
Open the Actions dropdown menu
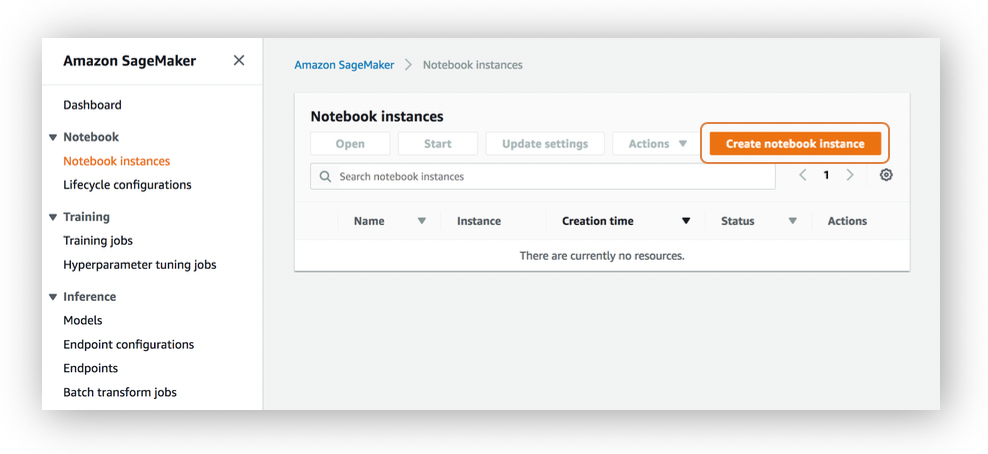(x=657, y=144)
